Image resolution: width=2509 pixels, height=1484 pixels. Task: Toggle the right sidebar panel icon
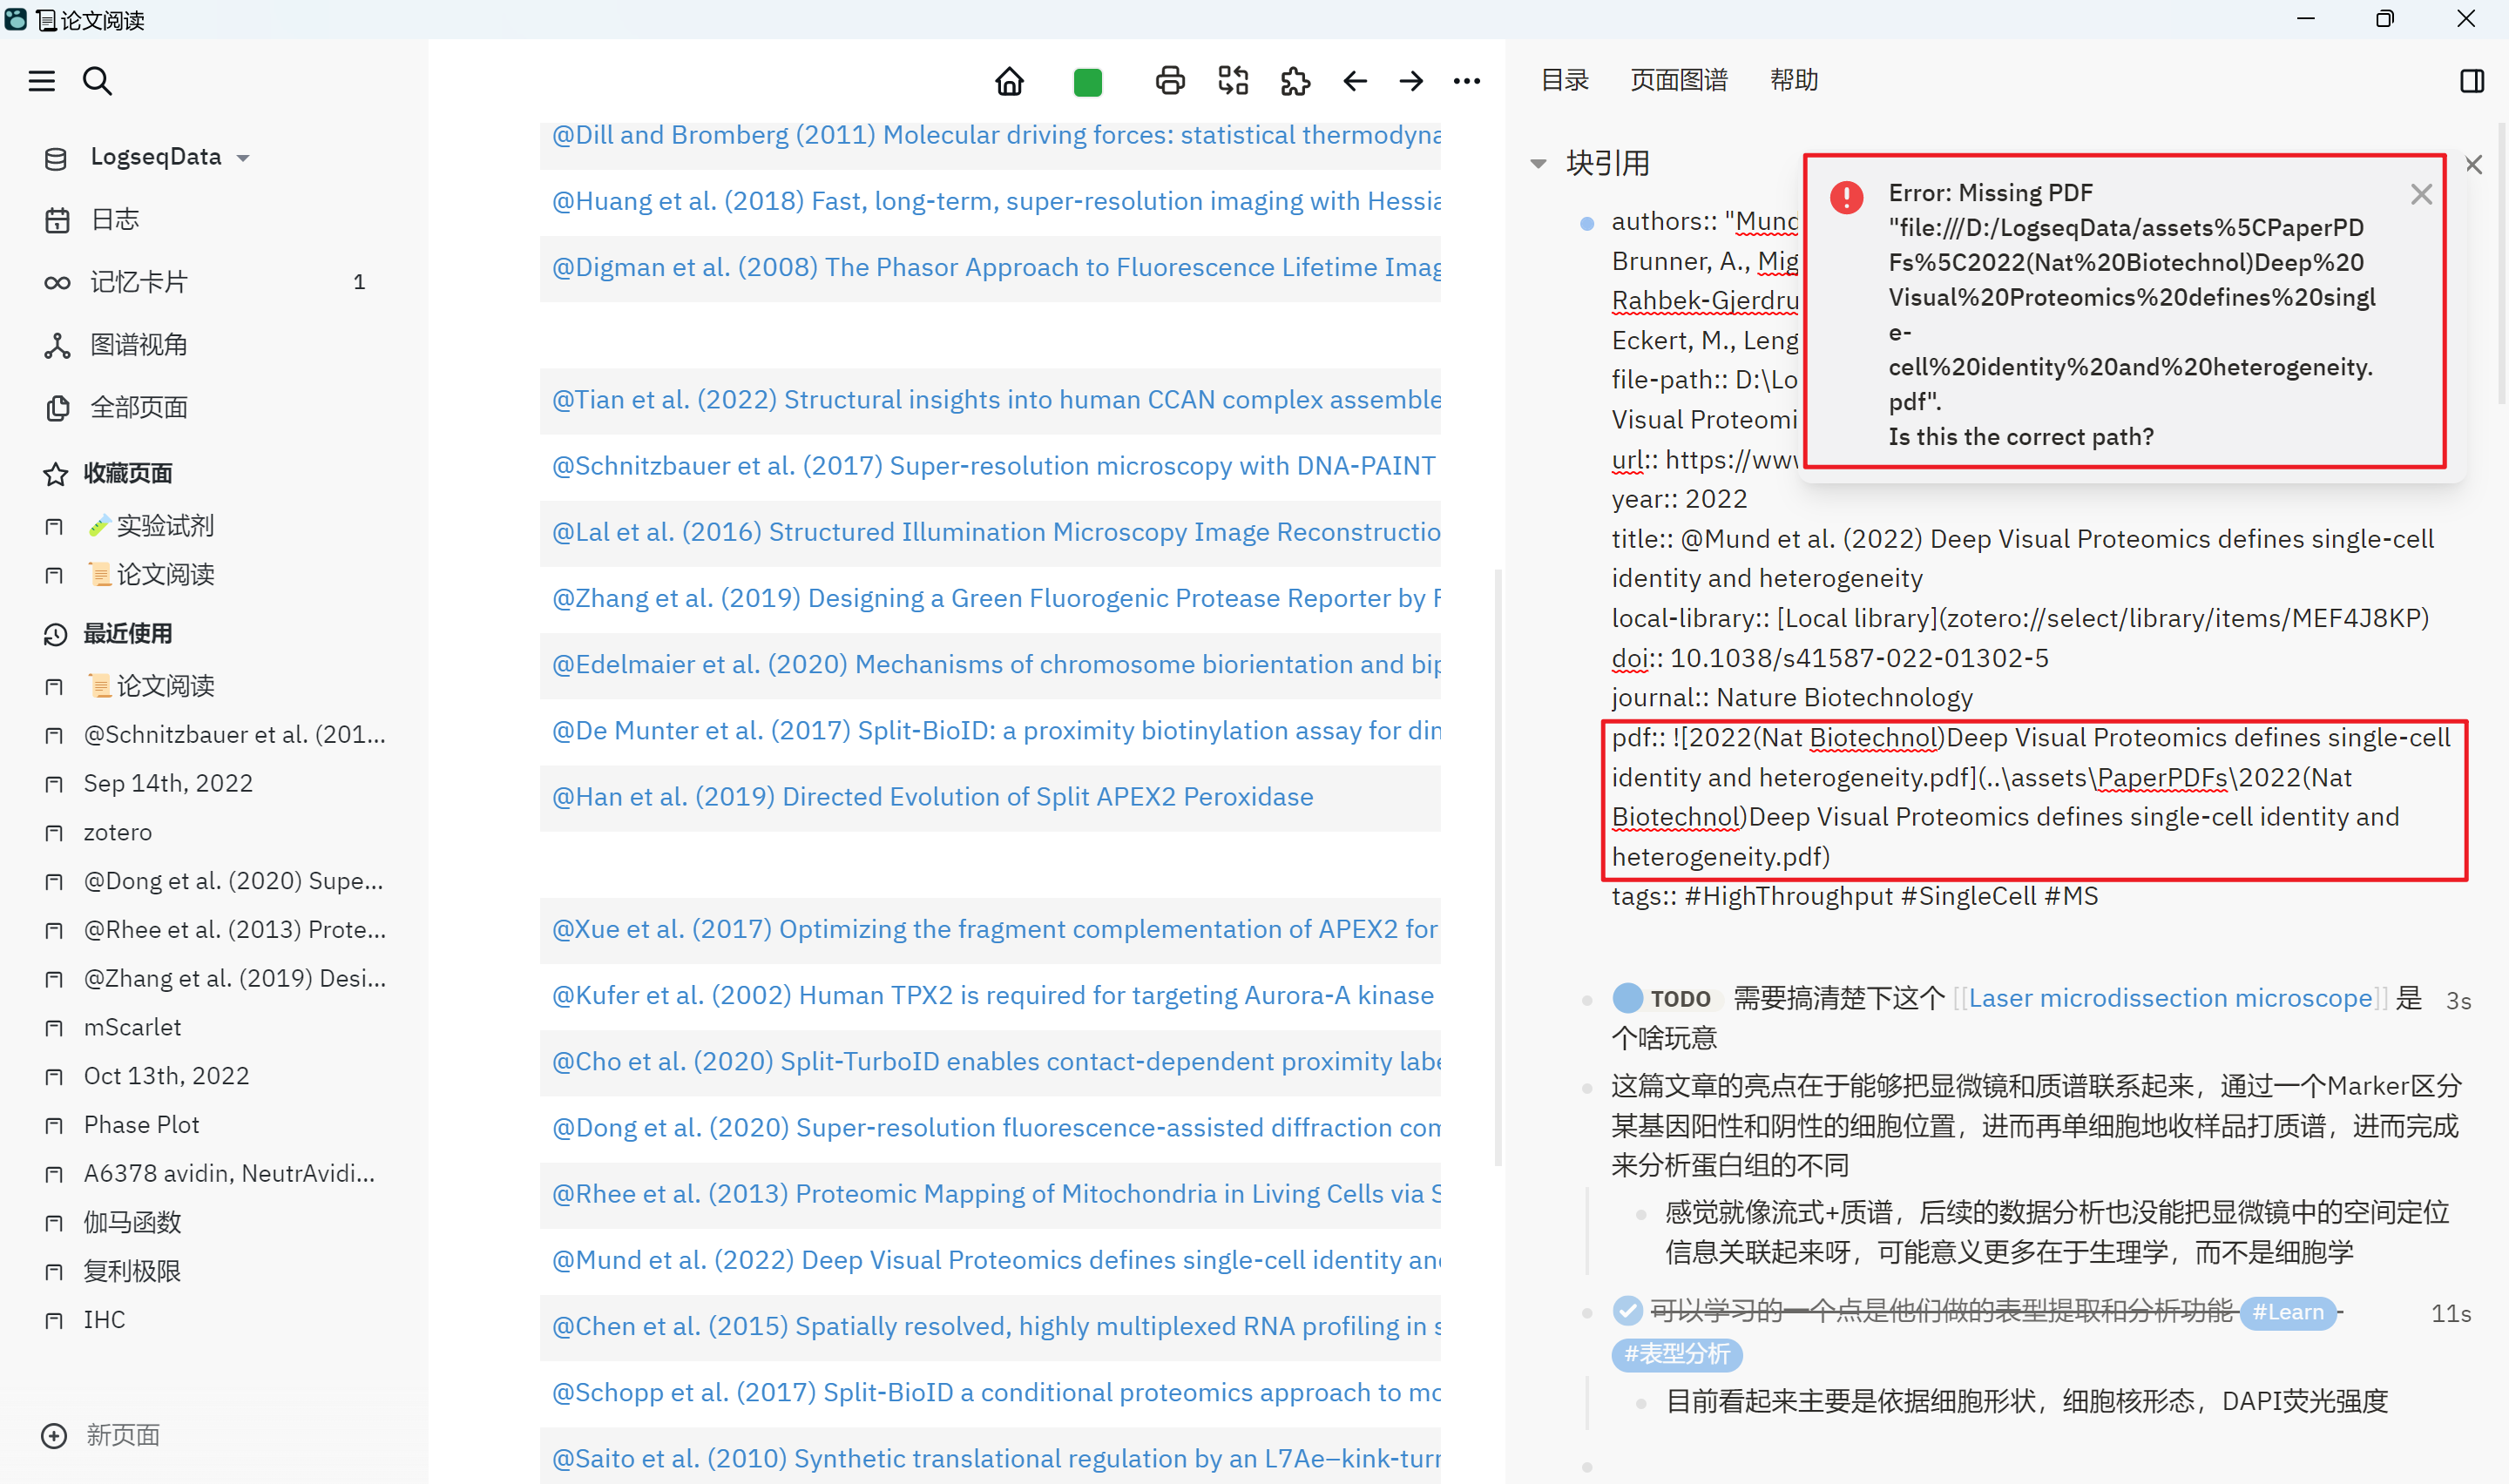pyautogui.click(x=2472, y=81)
